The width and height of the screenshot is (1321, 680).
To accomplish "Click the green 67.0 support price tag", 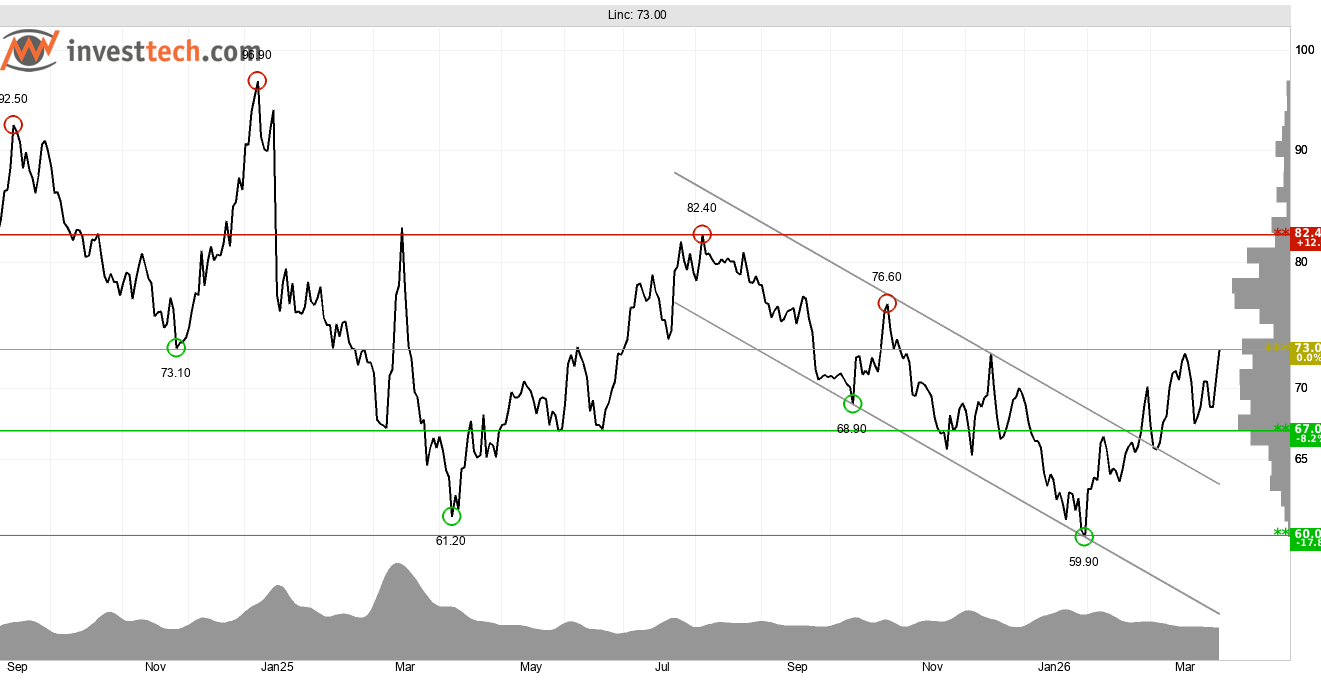I will point(1306,434).
